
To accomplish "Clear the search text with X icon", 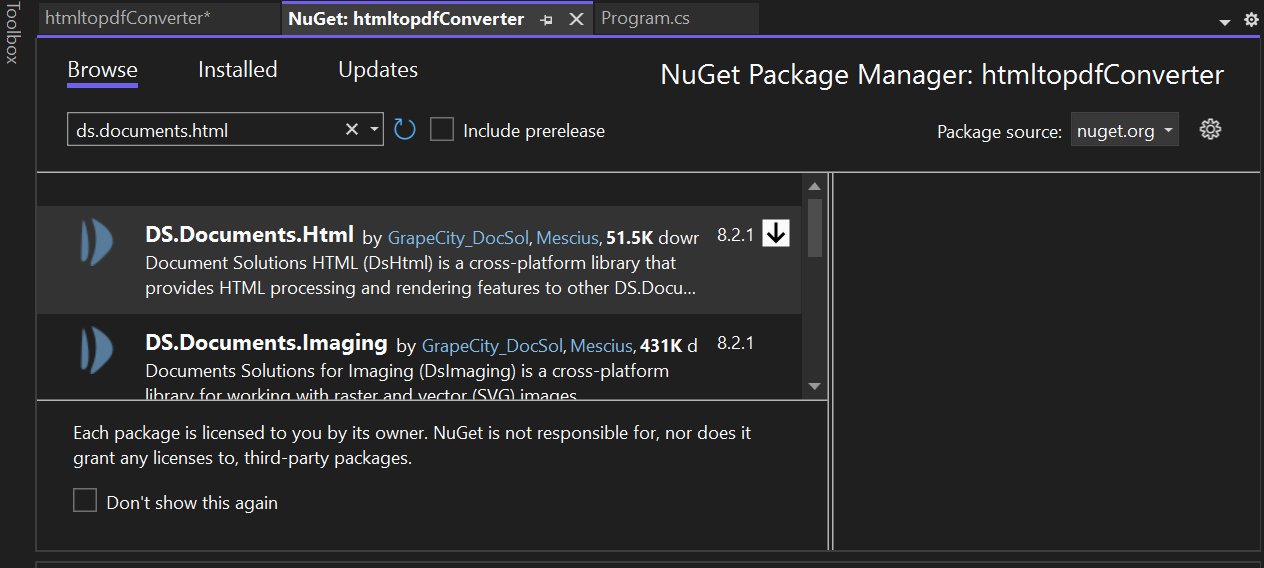I will (352, 129).
